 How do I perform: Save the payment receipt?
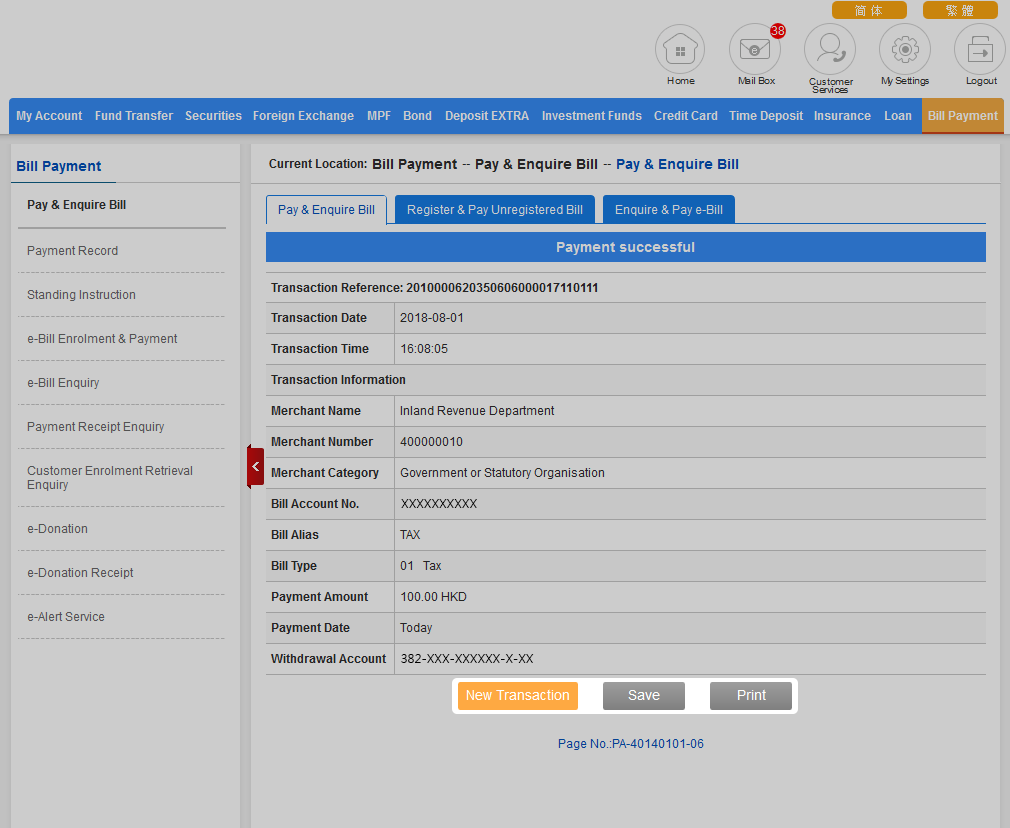643,696
